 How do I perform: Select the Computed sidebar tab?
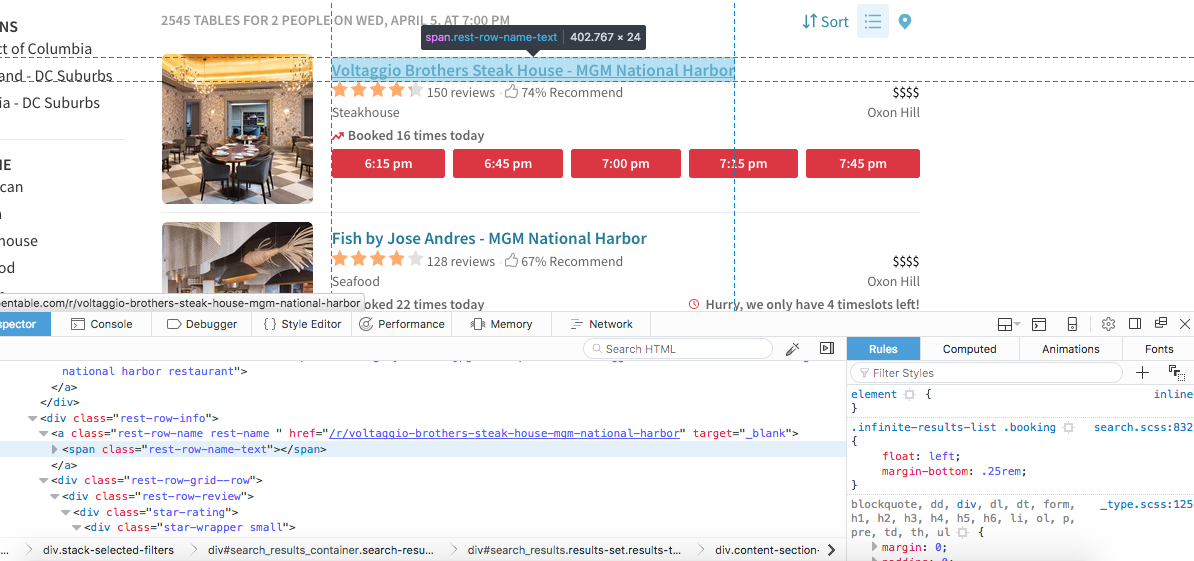[x=969, y=349]
